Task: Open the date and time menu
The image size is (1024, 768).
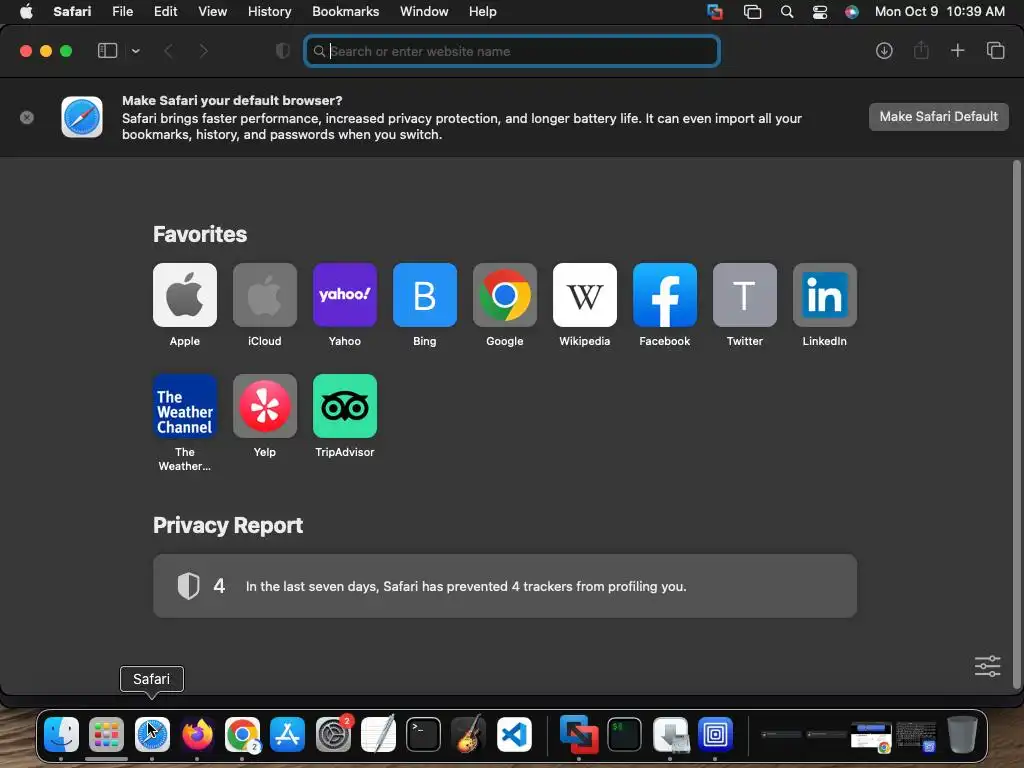Action: [940, 11]
